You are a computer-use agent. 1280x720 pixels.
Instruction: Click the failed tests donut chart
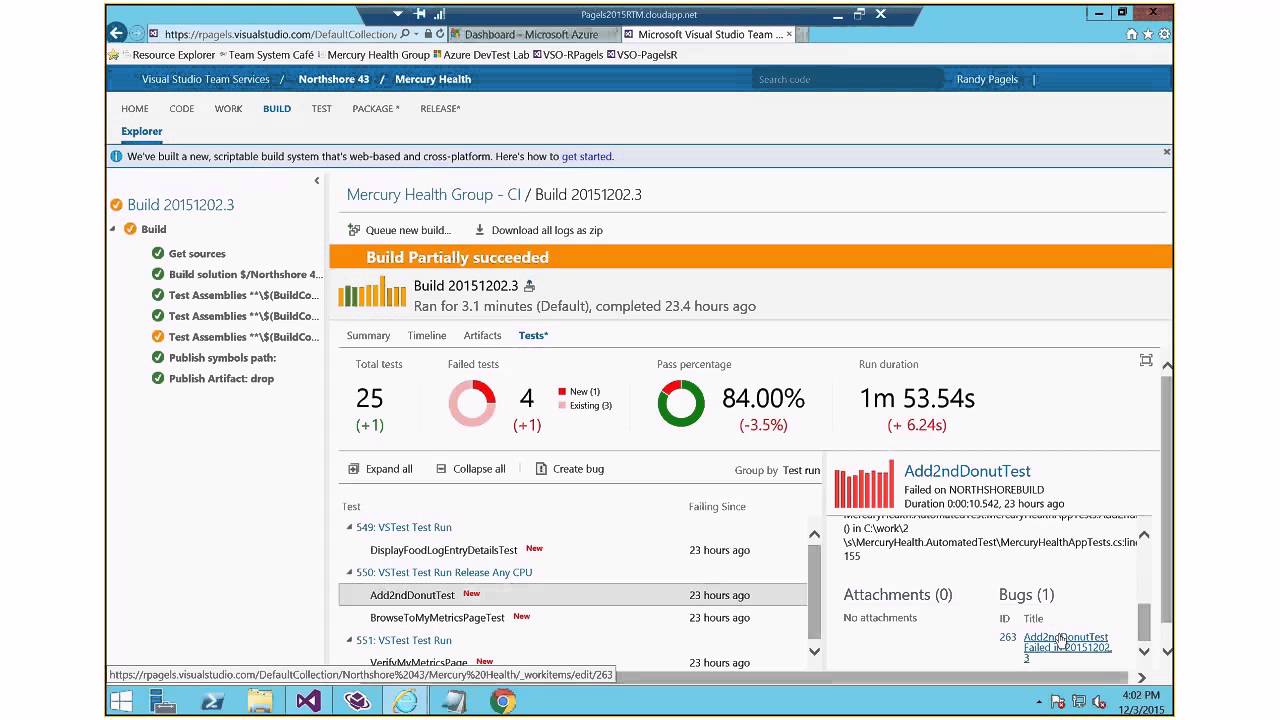pyautogui.click(x=472, y=404)
